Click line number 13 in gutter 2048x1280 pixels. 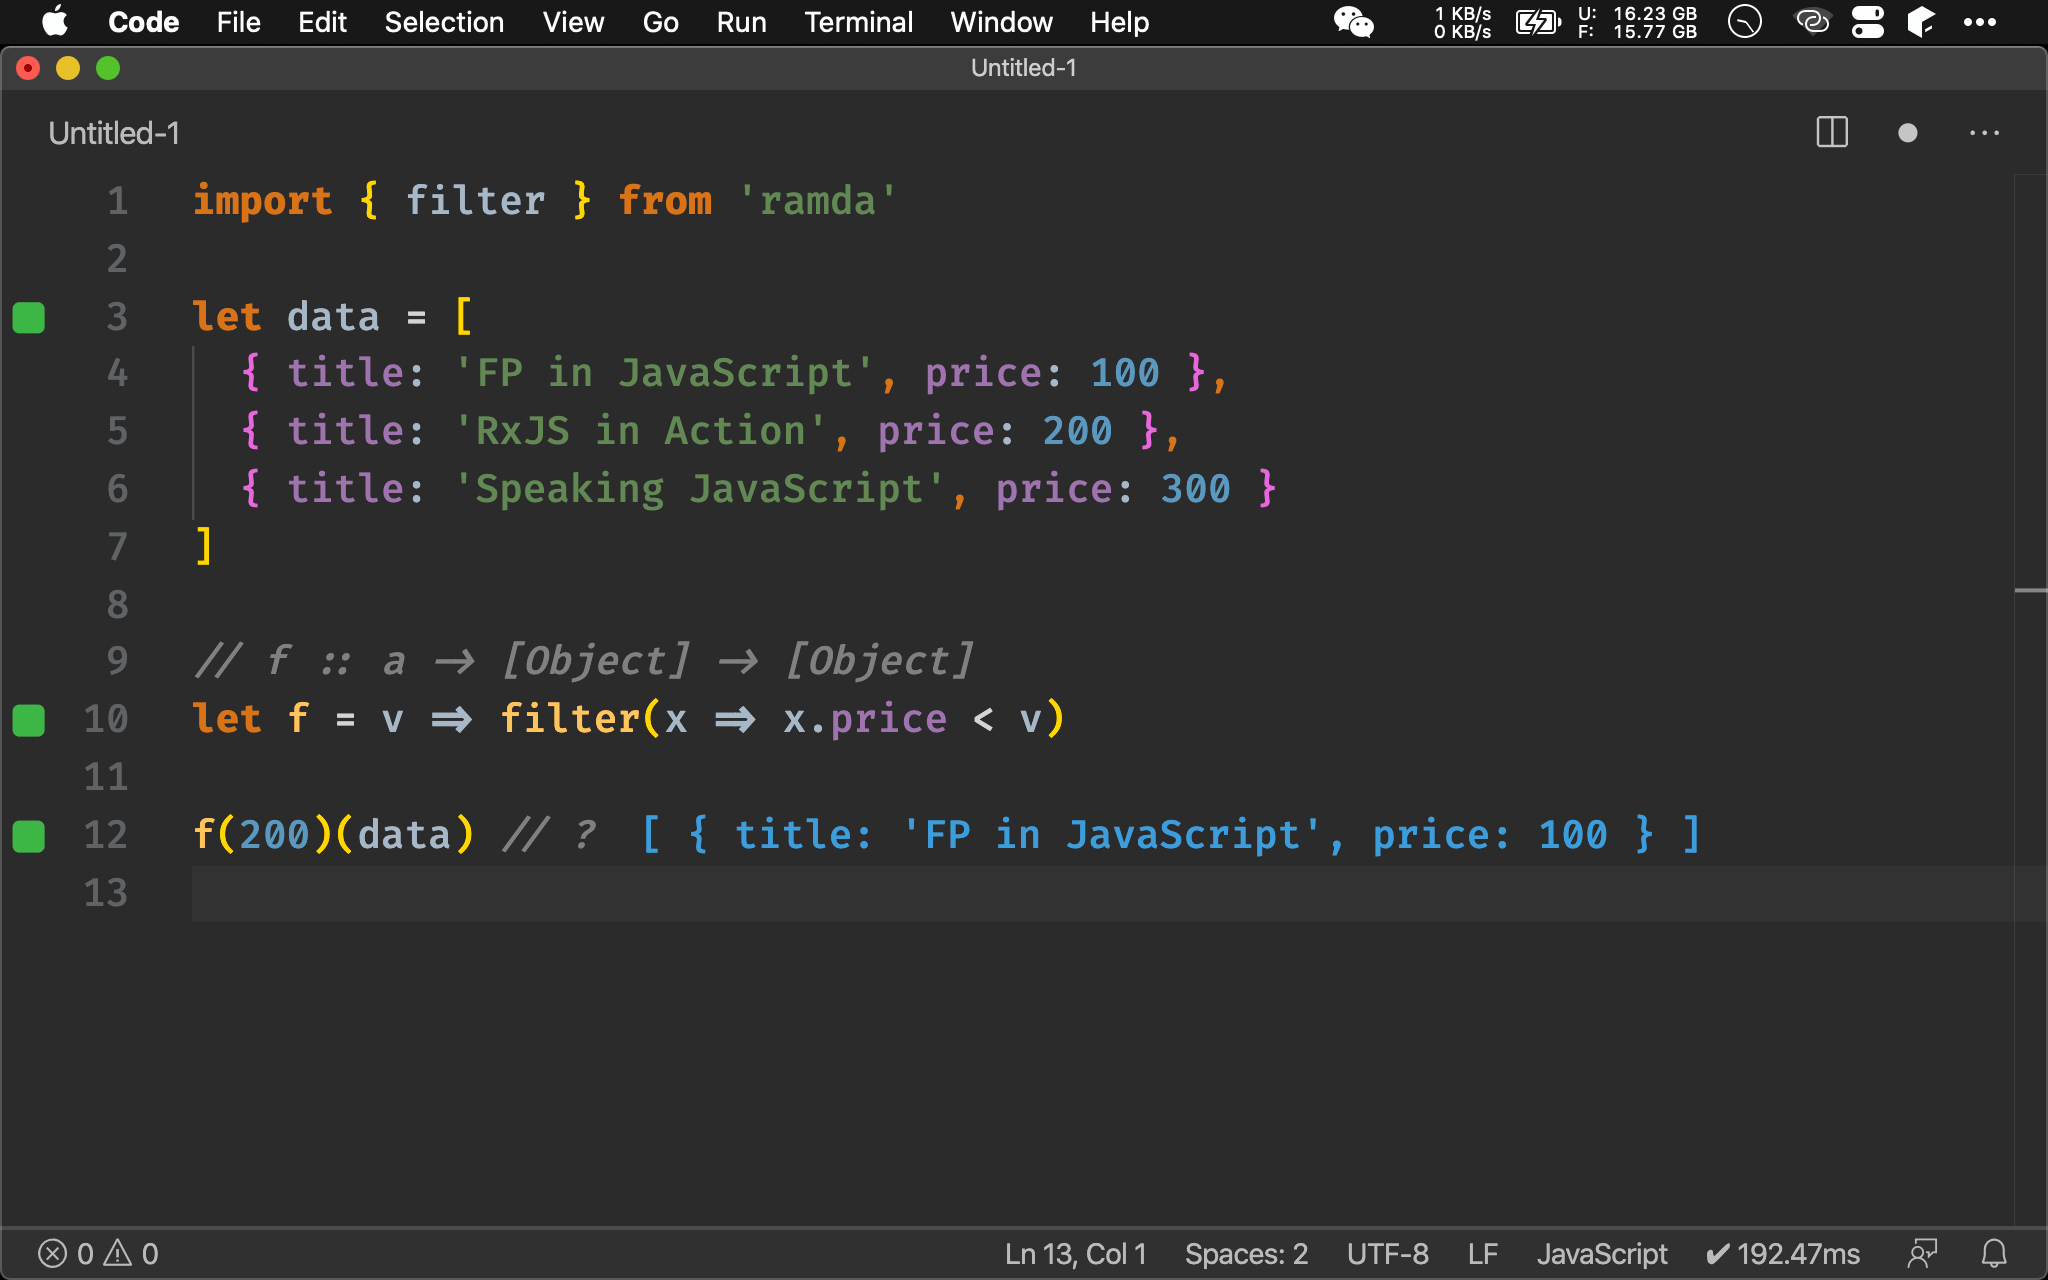(x=105, y=893)
